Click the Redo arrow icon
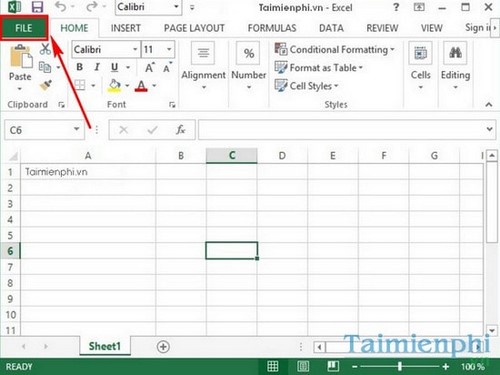 tap(91, 7)
